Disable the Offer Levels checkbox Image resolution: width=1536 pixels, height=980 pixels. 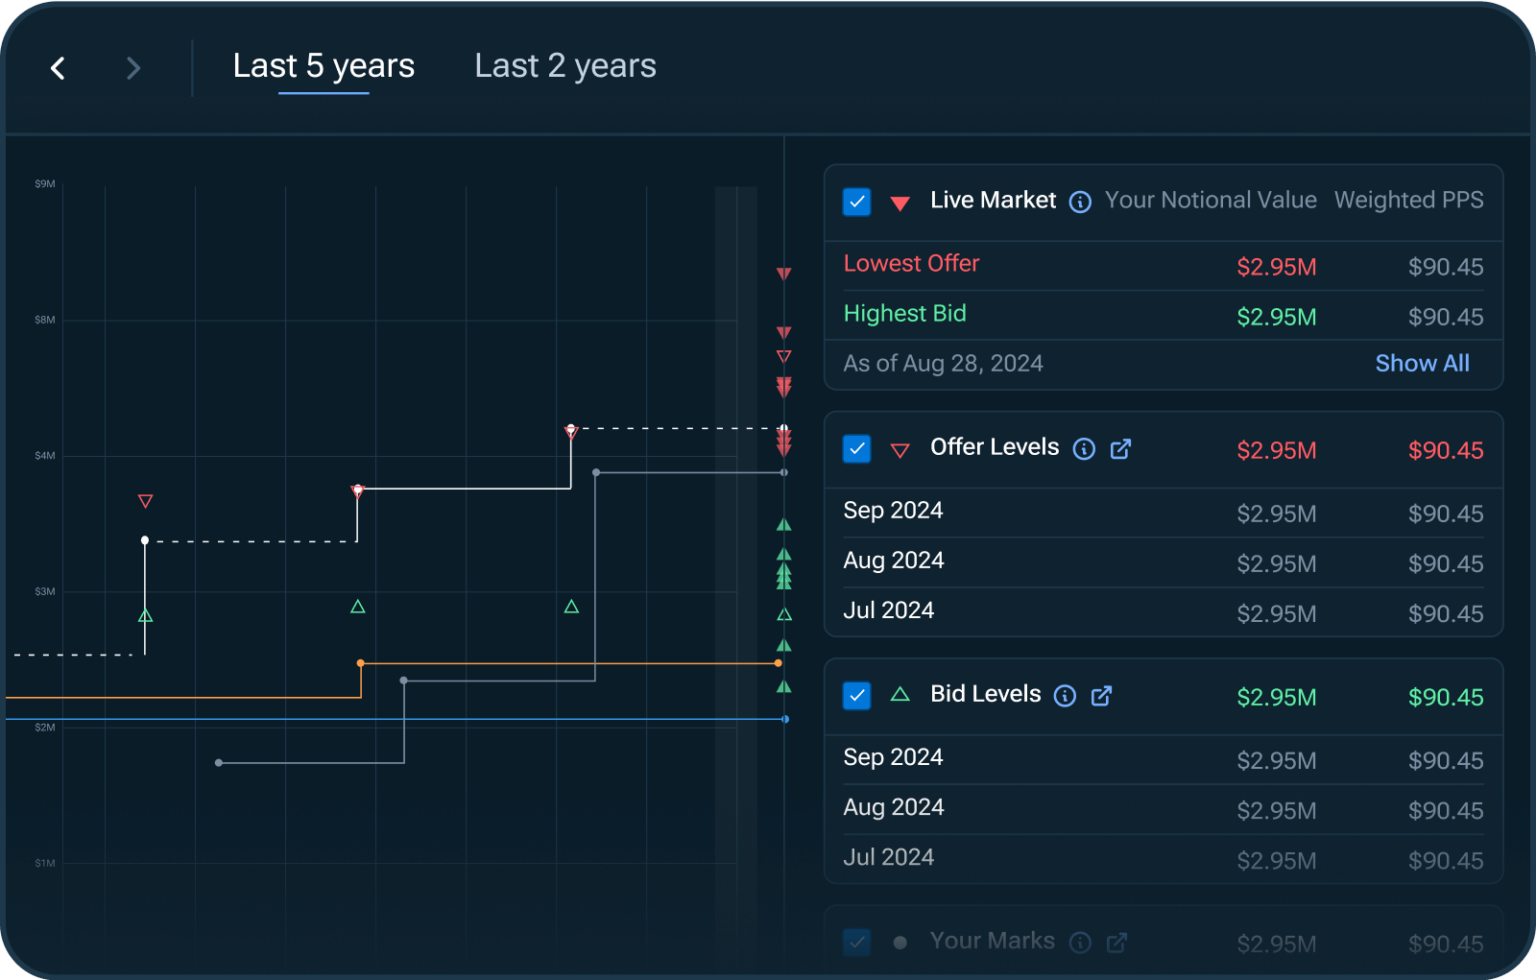pos(857,449)
